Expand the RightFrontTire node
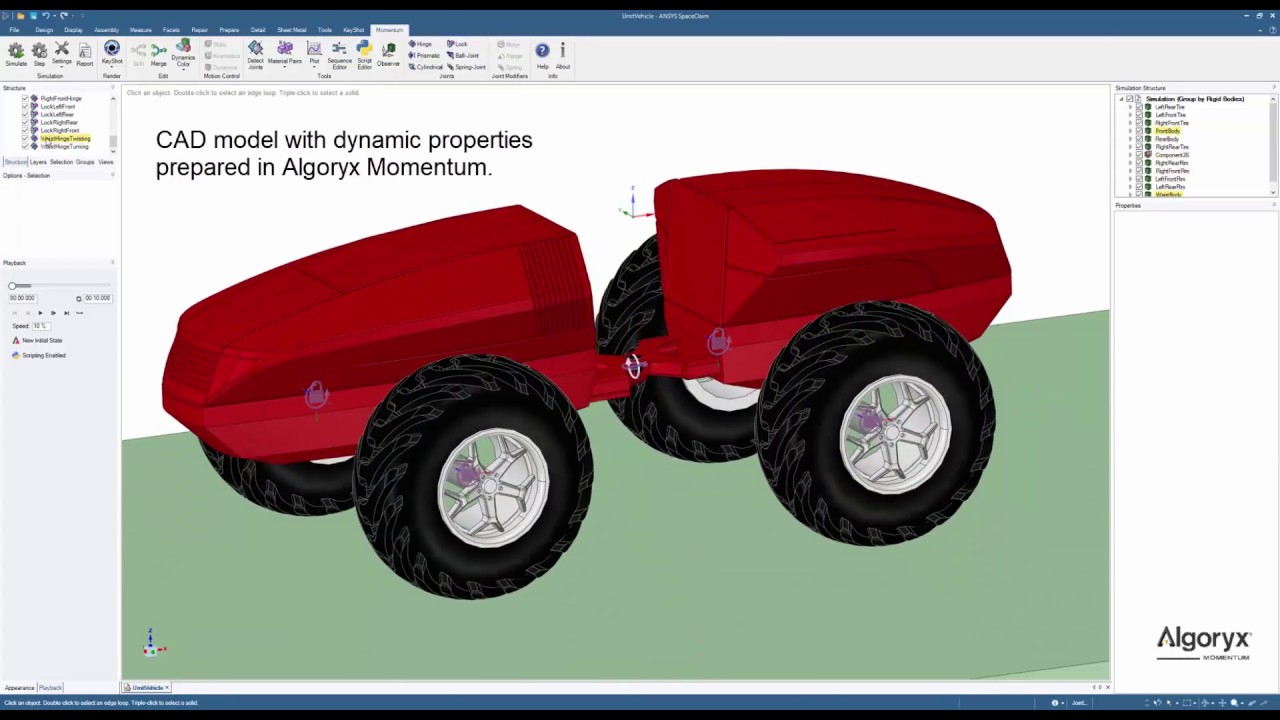 [x=1131, y=123]
